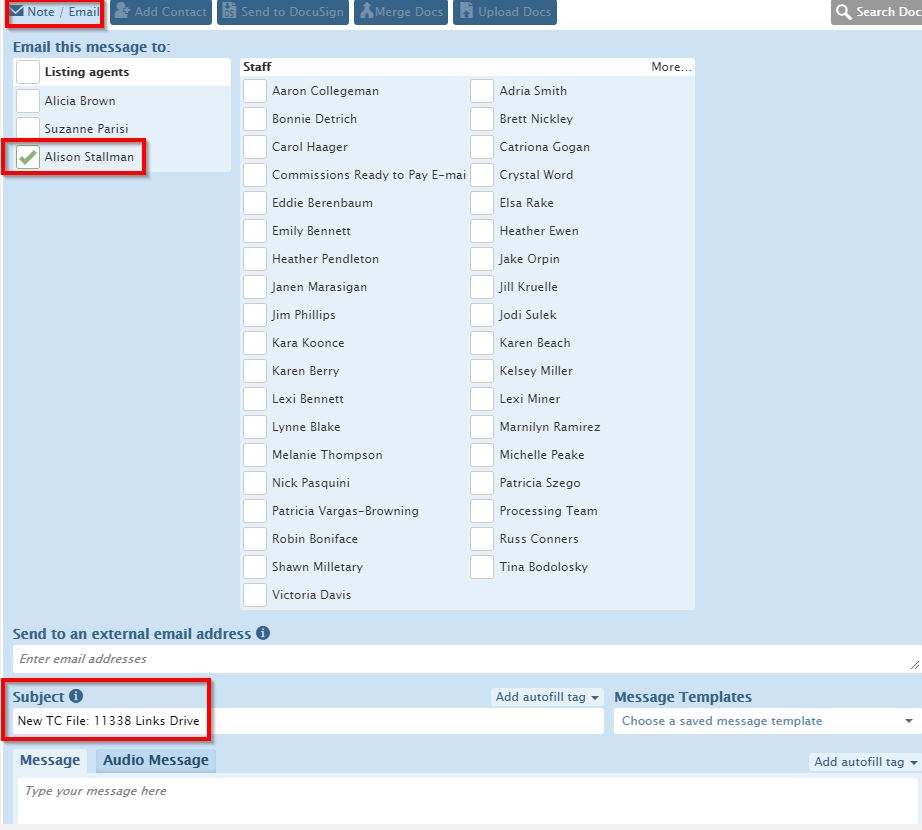Screen dimensions: 922x830
Task: Click Send to DocuSign button
Action: coord(283,12)
